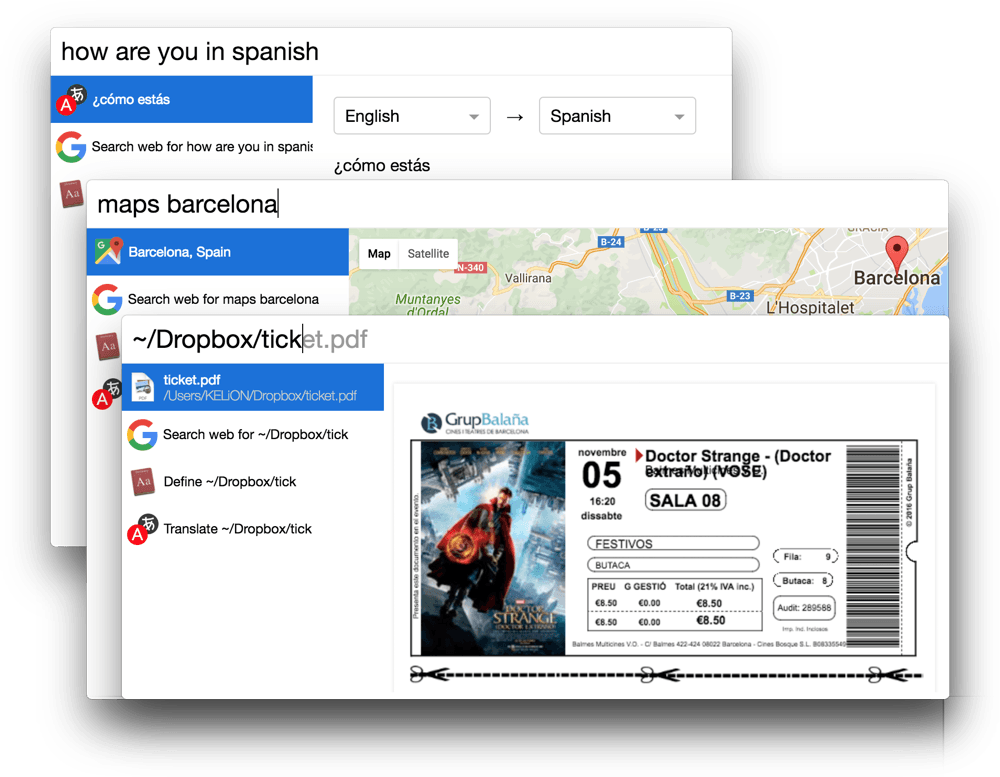The image size is (1000, 777).
Task: Click the translate icon beside "Translate ~/Dropbox/tick"
Action: pos(143,529)
